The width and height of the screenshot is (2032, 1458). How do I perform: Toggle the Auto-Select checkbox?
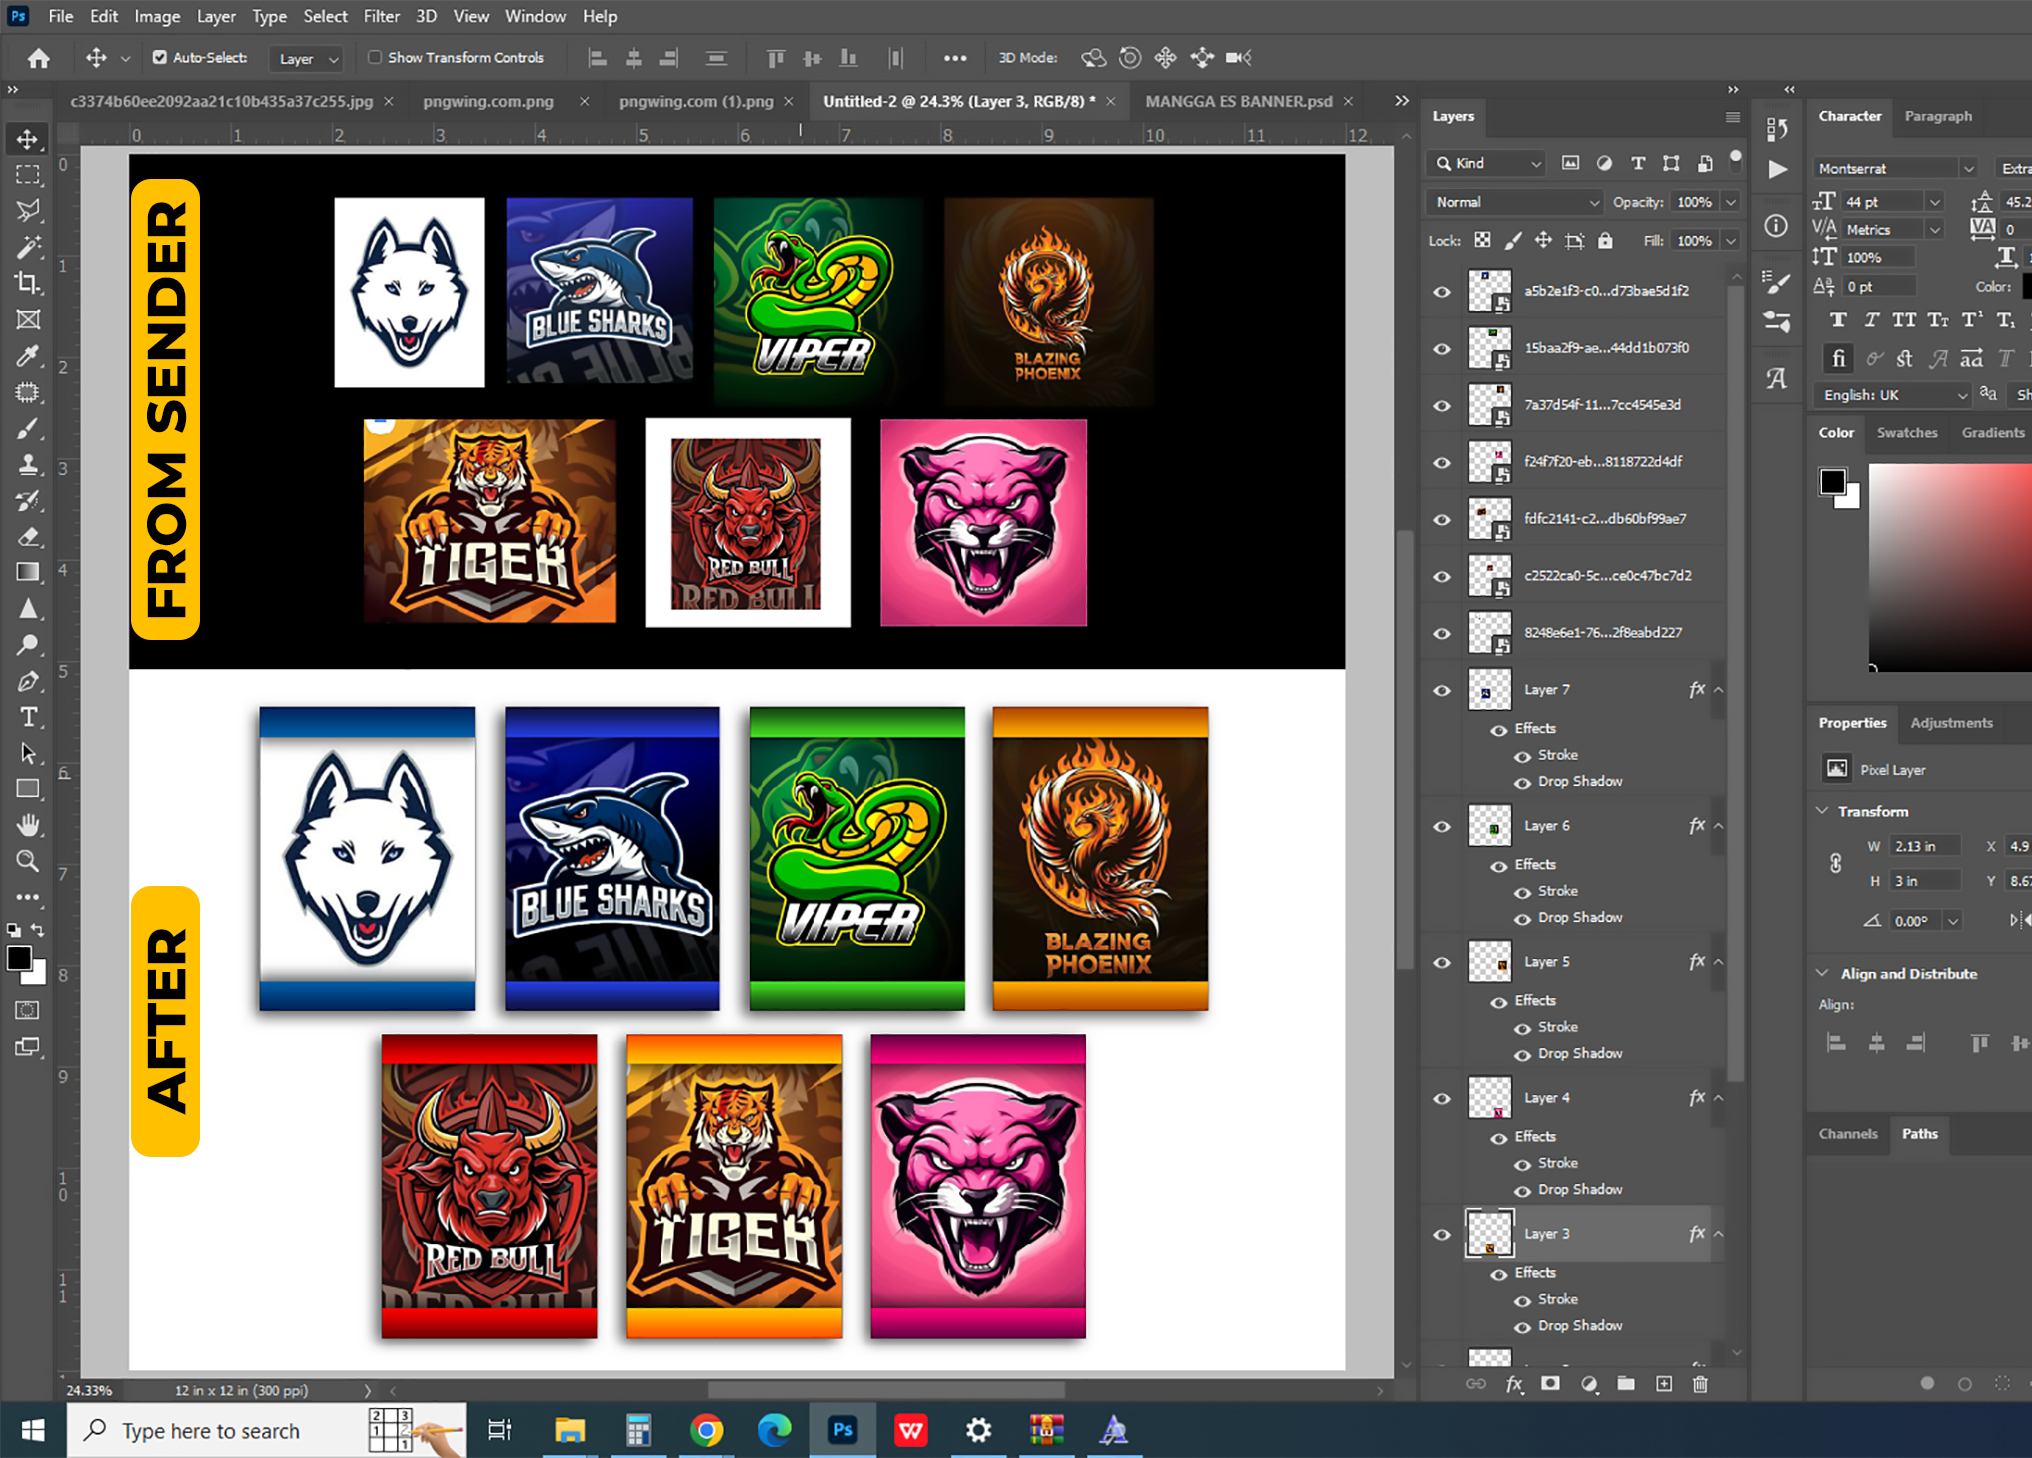point(160,58)
